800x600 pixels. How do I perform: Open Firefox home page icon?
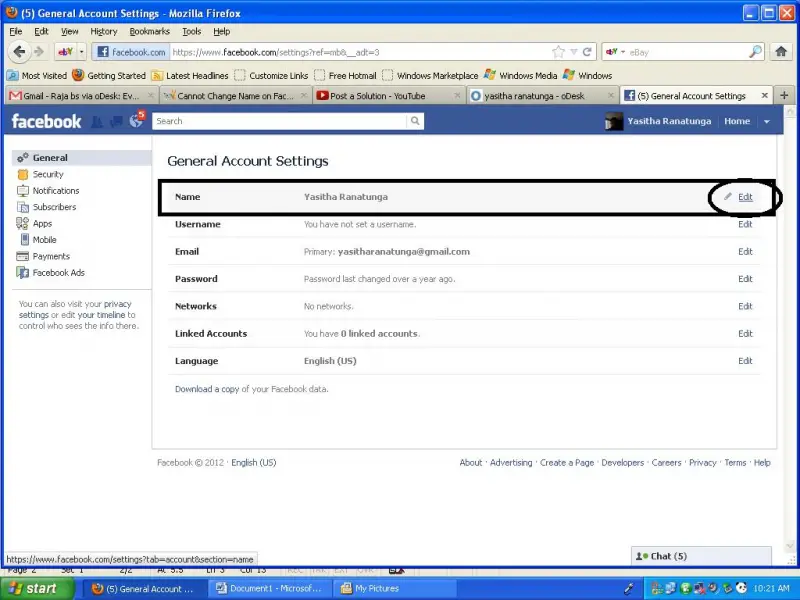click(781, 51)
